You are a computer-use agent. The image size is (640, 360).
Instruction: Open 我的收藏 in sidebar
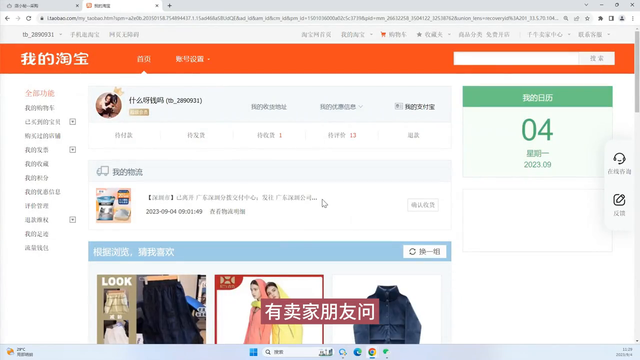click(x=37, y=164)
